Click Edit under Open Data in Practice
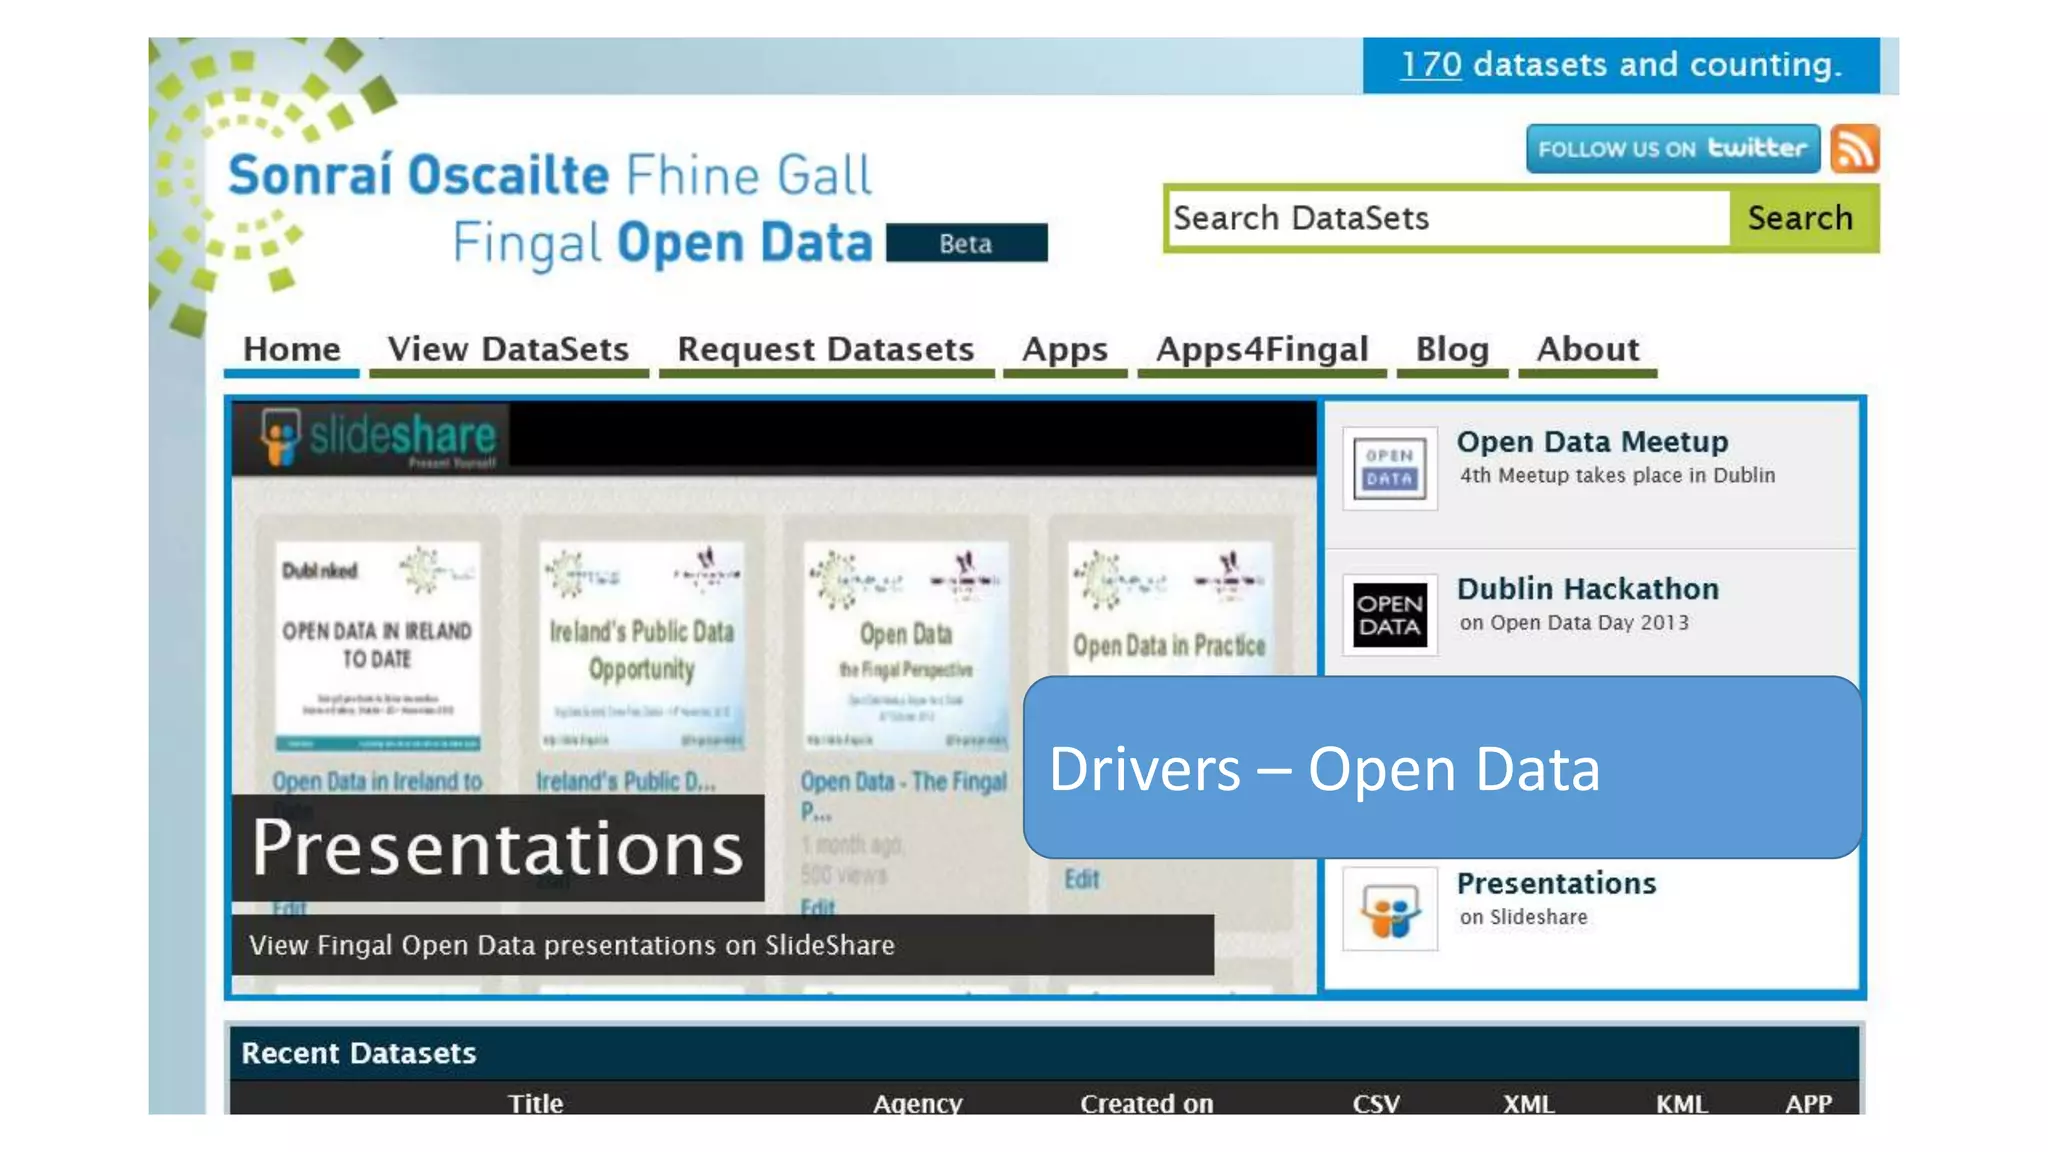The height and width of the screenshot is (1152, 2048). (1081, 879)
